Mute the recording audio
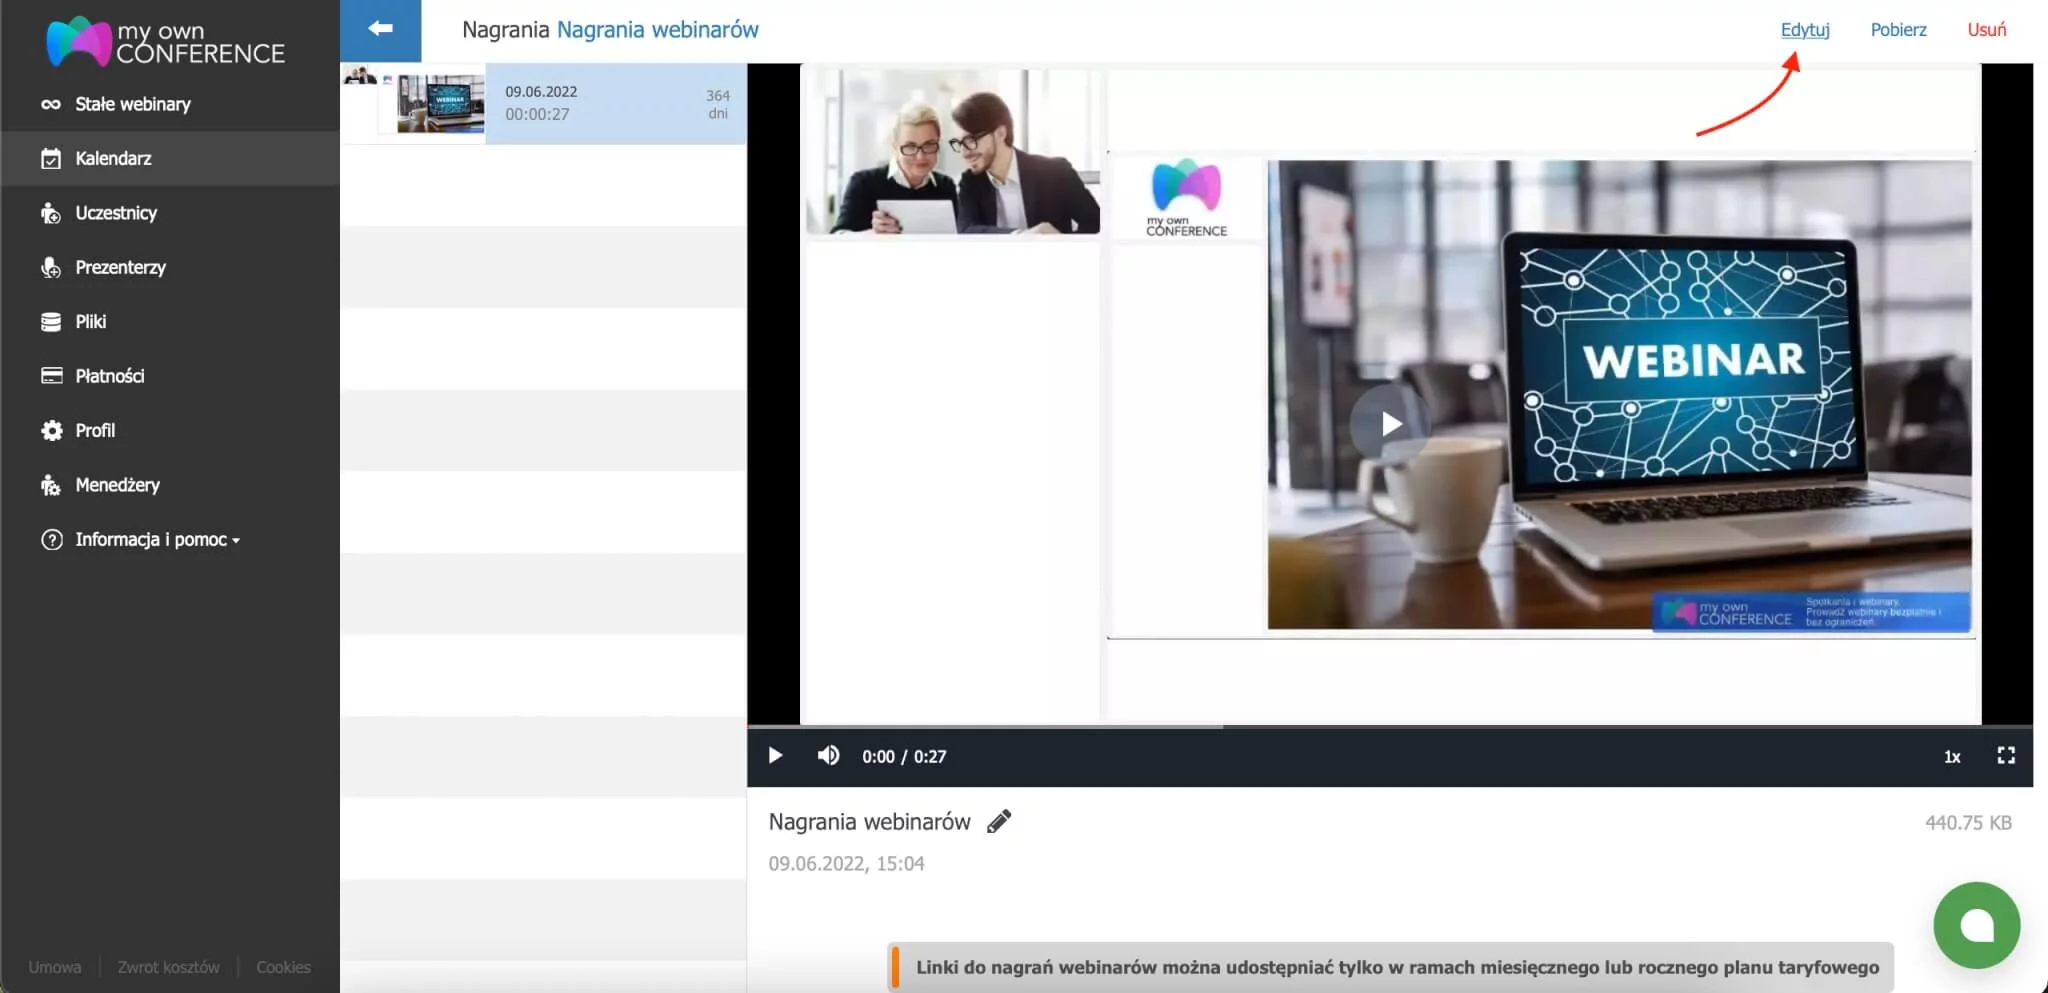 (x=829, y=756)
